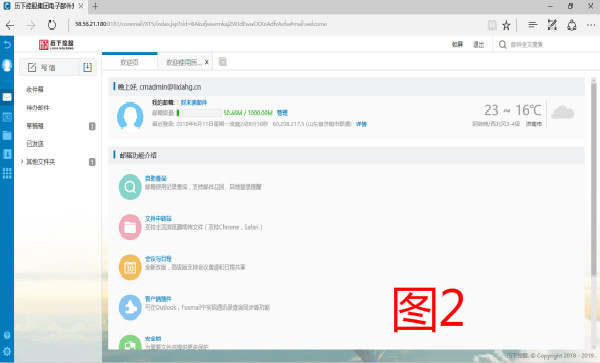Open the calendar icon in blue sidebar
The height and width of the screenshot is (363, 600).
7,117
